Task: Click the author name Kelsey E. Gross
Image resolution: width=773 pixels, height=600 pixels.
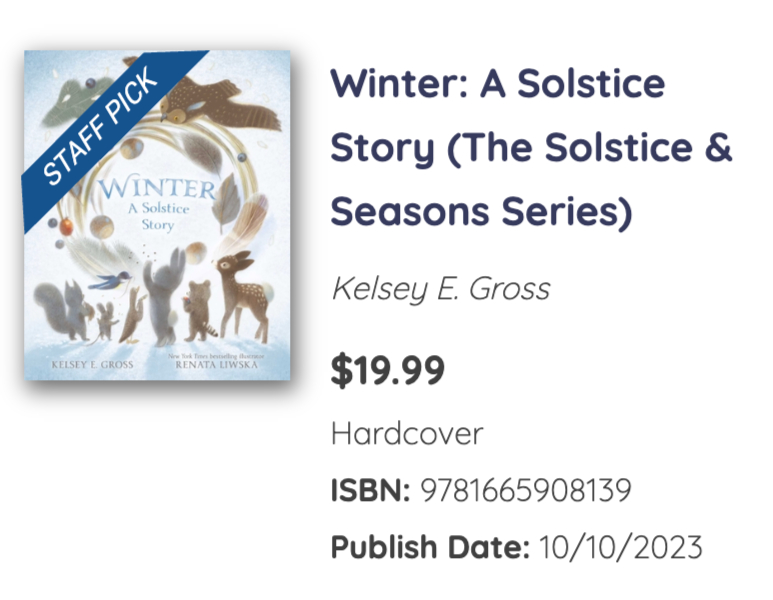Action: (440, 290)
